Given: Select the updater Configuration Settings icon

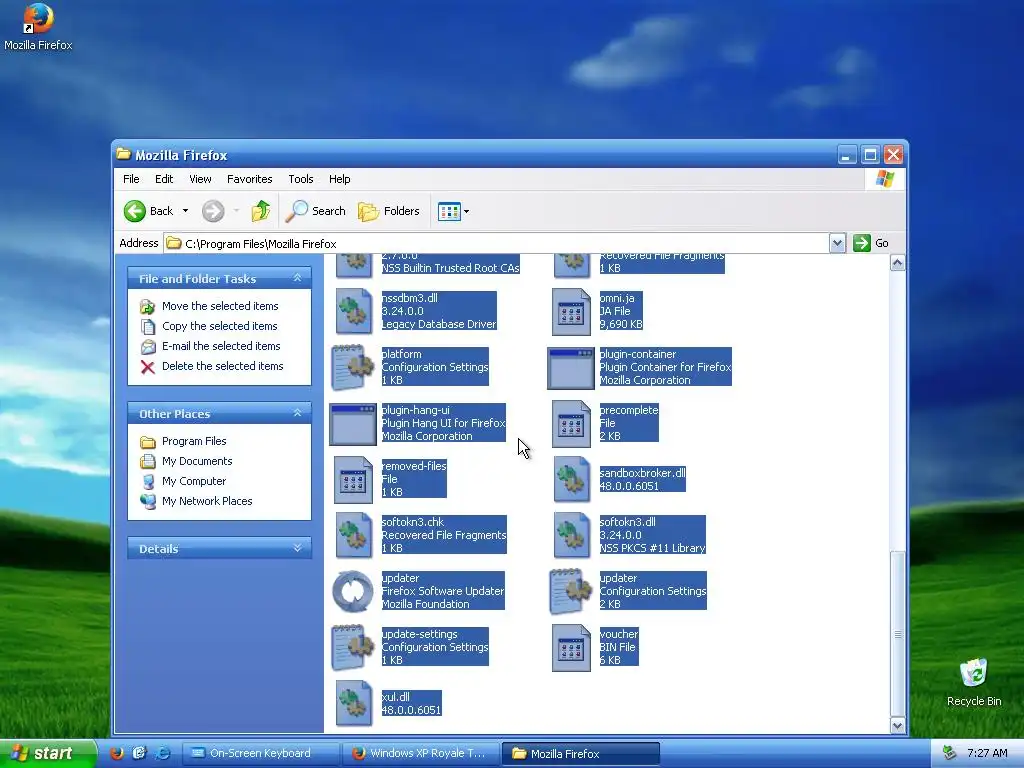Looking at the screenshot, I should tap(570, 592).
